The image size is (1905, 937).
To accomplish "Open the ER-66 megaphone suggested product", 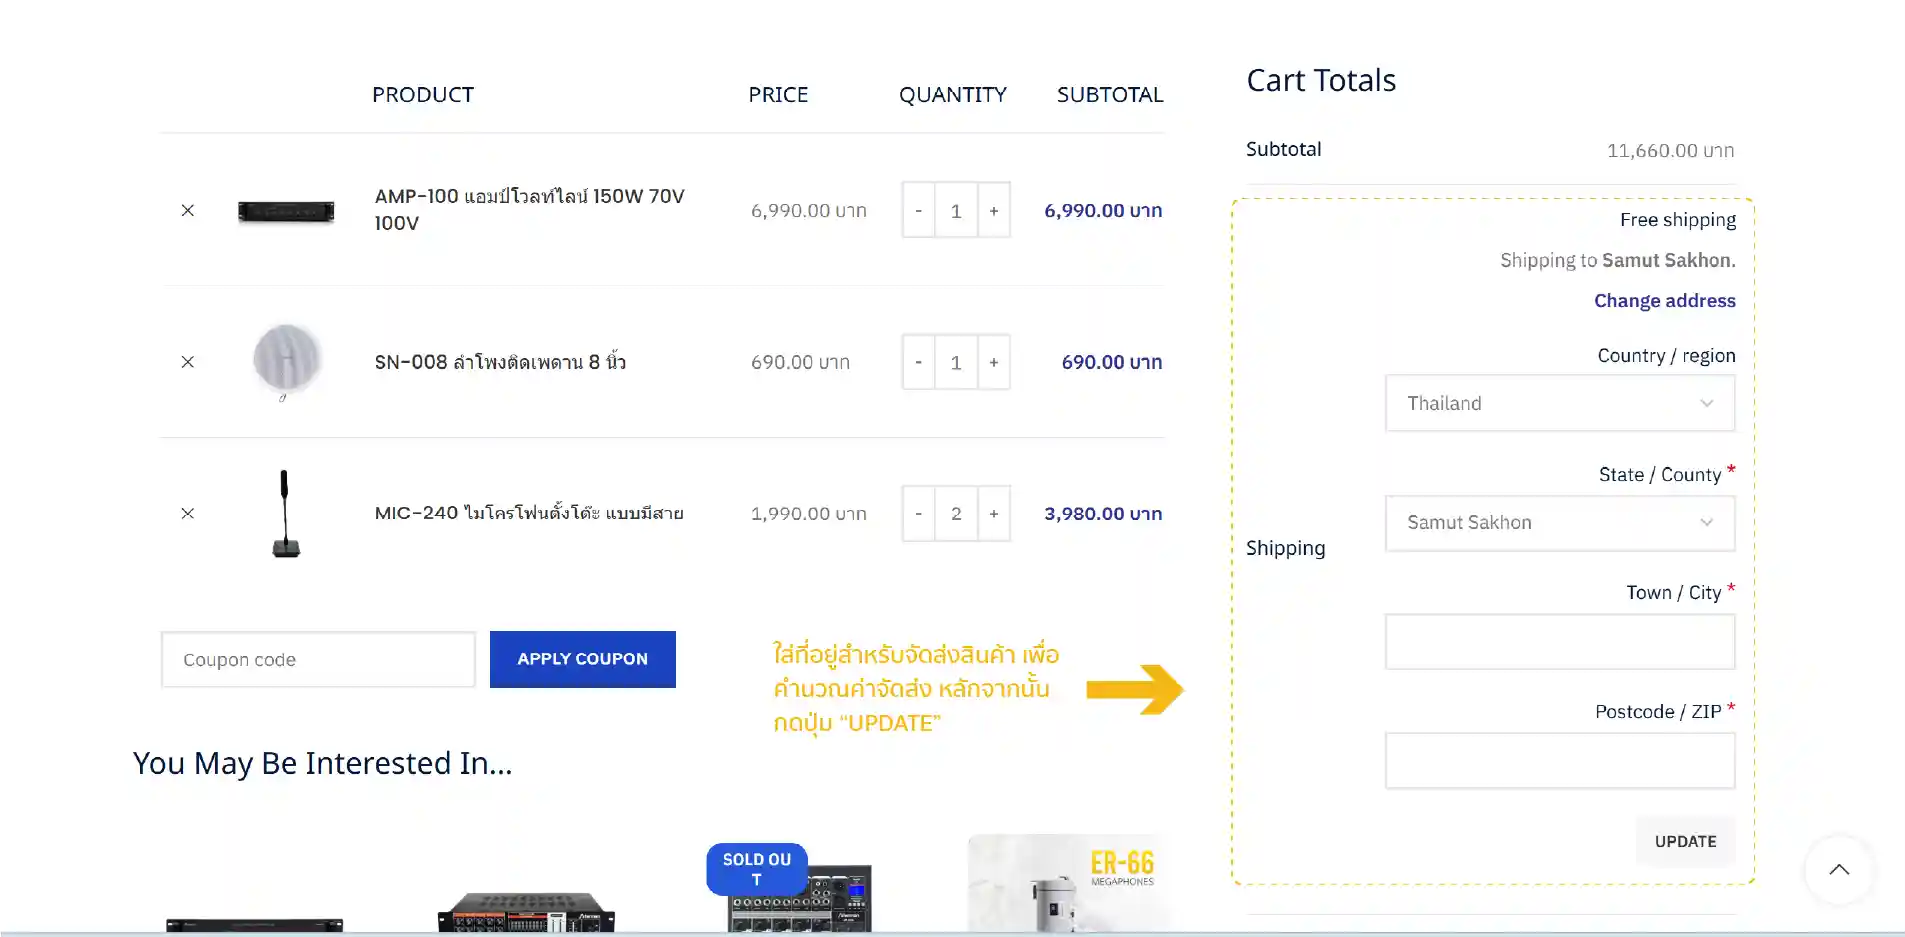I will coord(1066,883).
